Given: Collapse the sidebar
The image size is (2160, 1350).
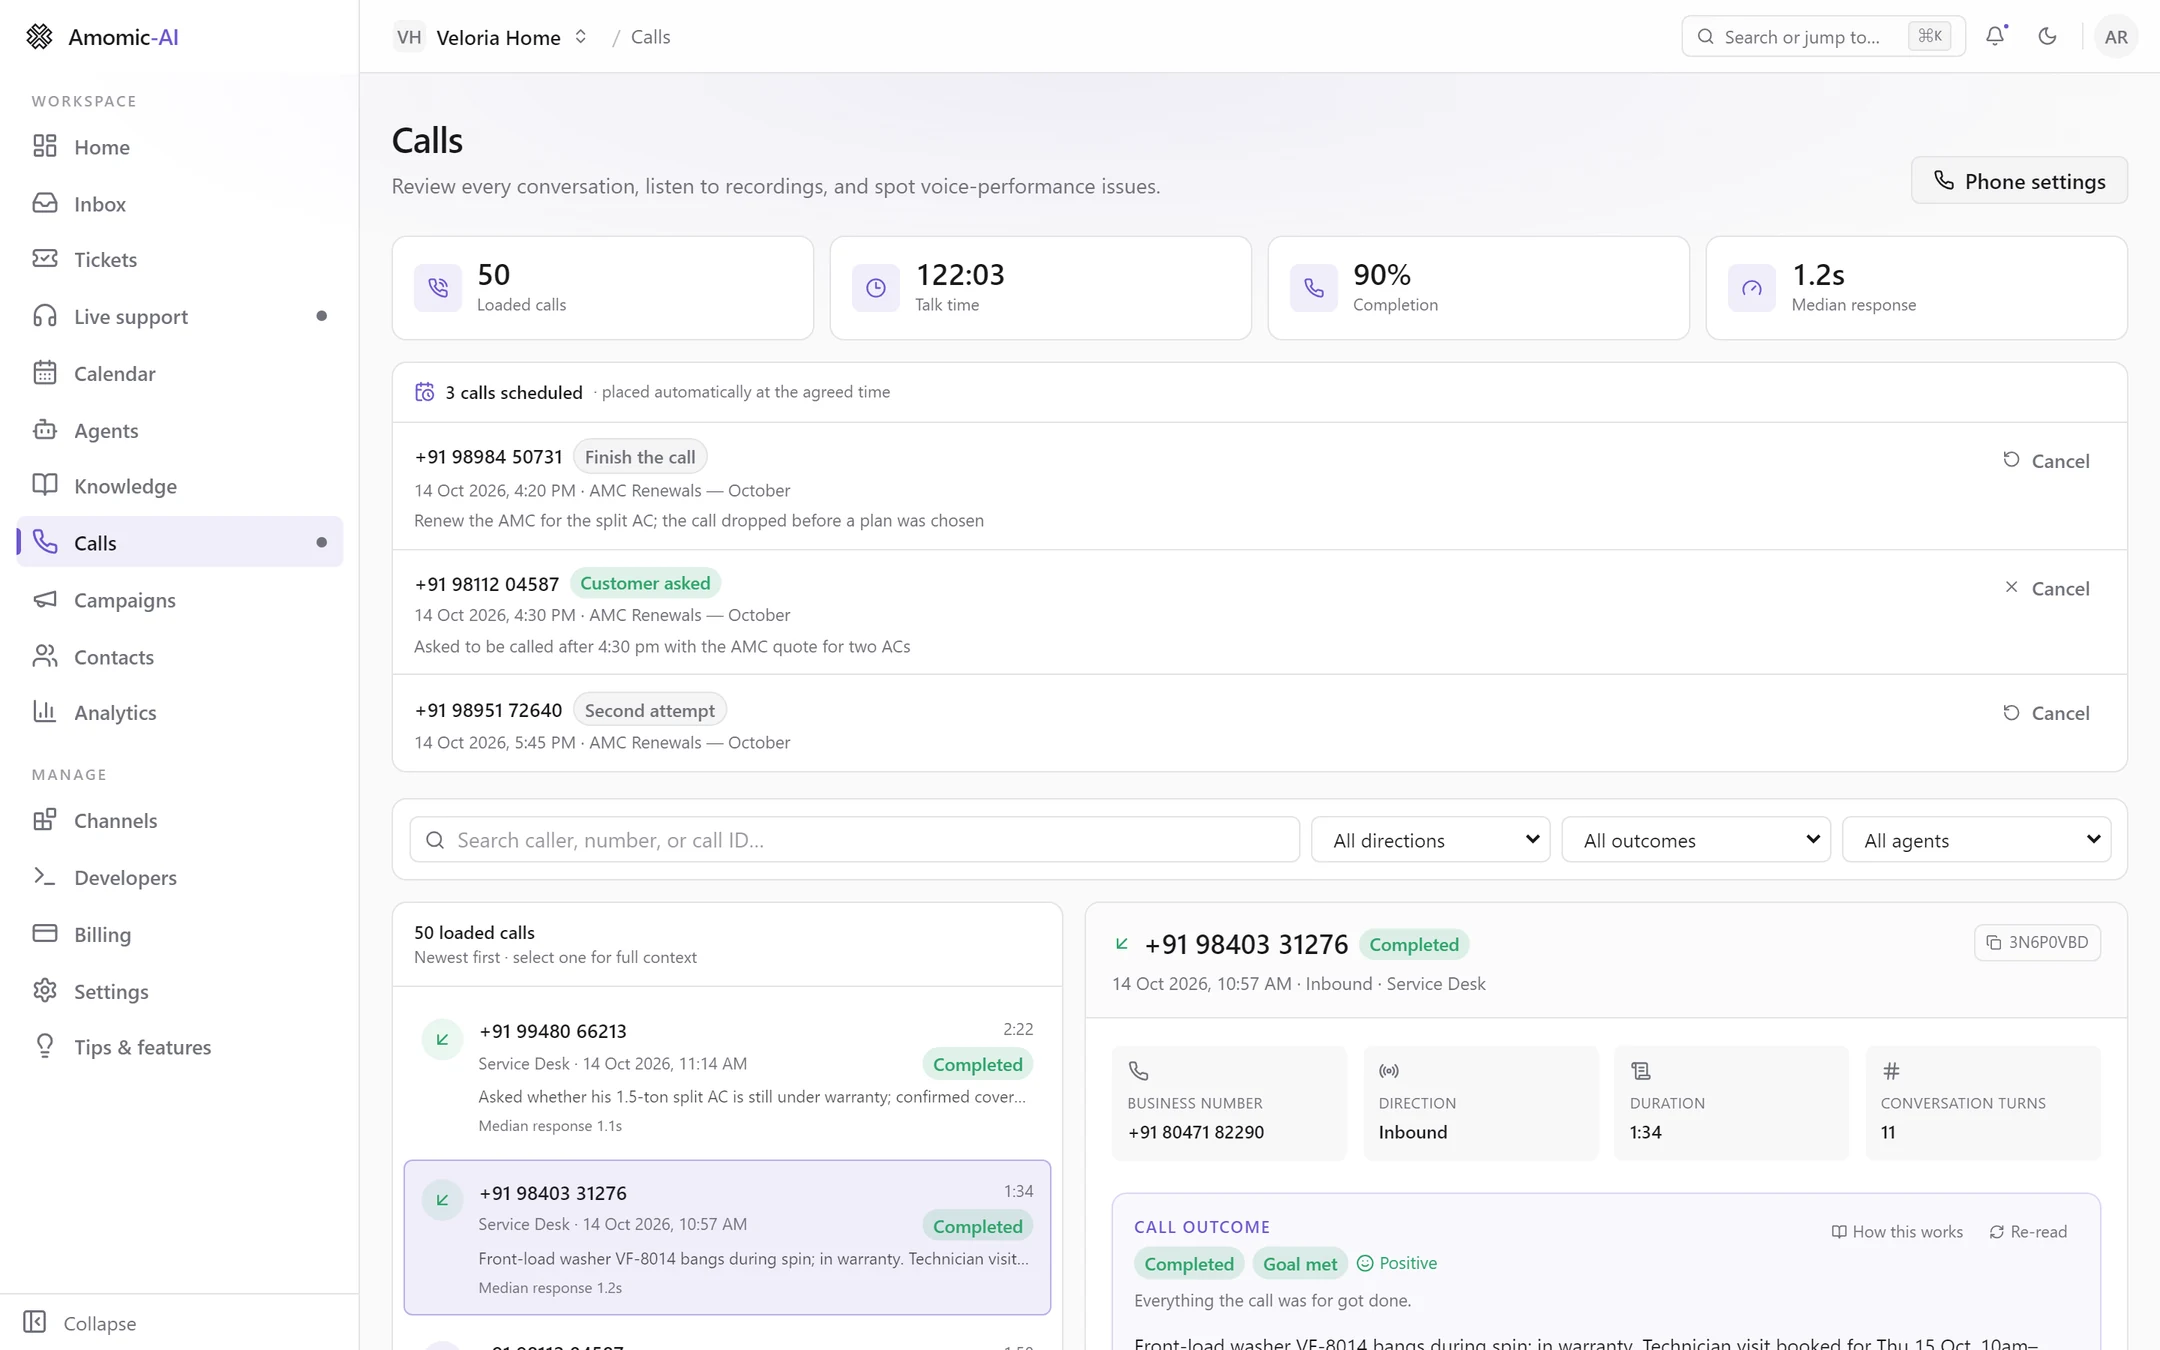Looking at the screenshot, I should (x=80, y=1323).
